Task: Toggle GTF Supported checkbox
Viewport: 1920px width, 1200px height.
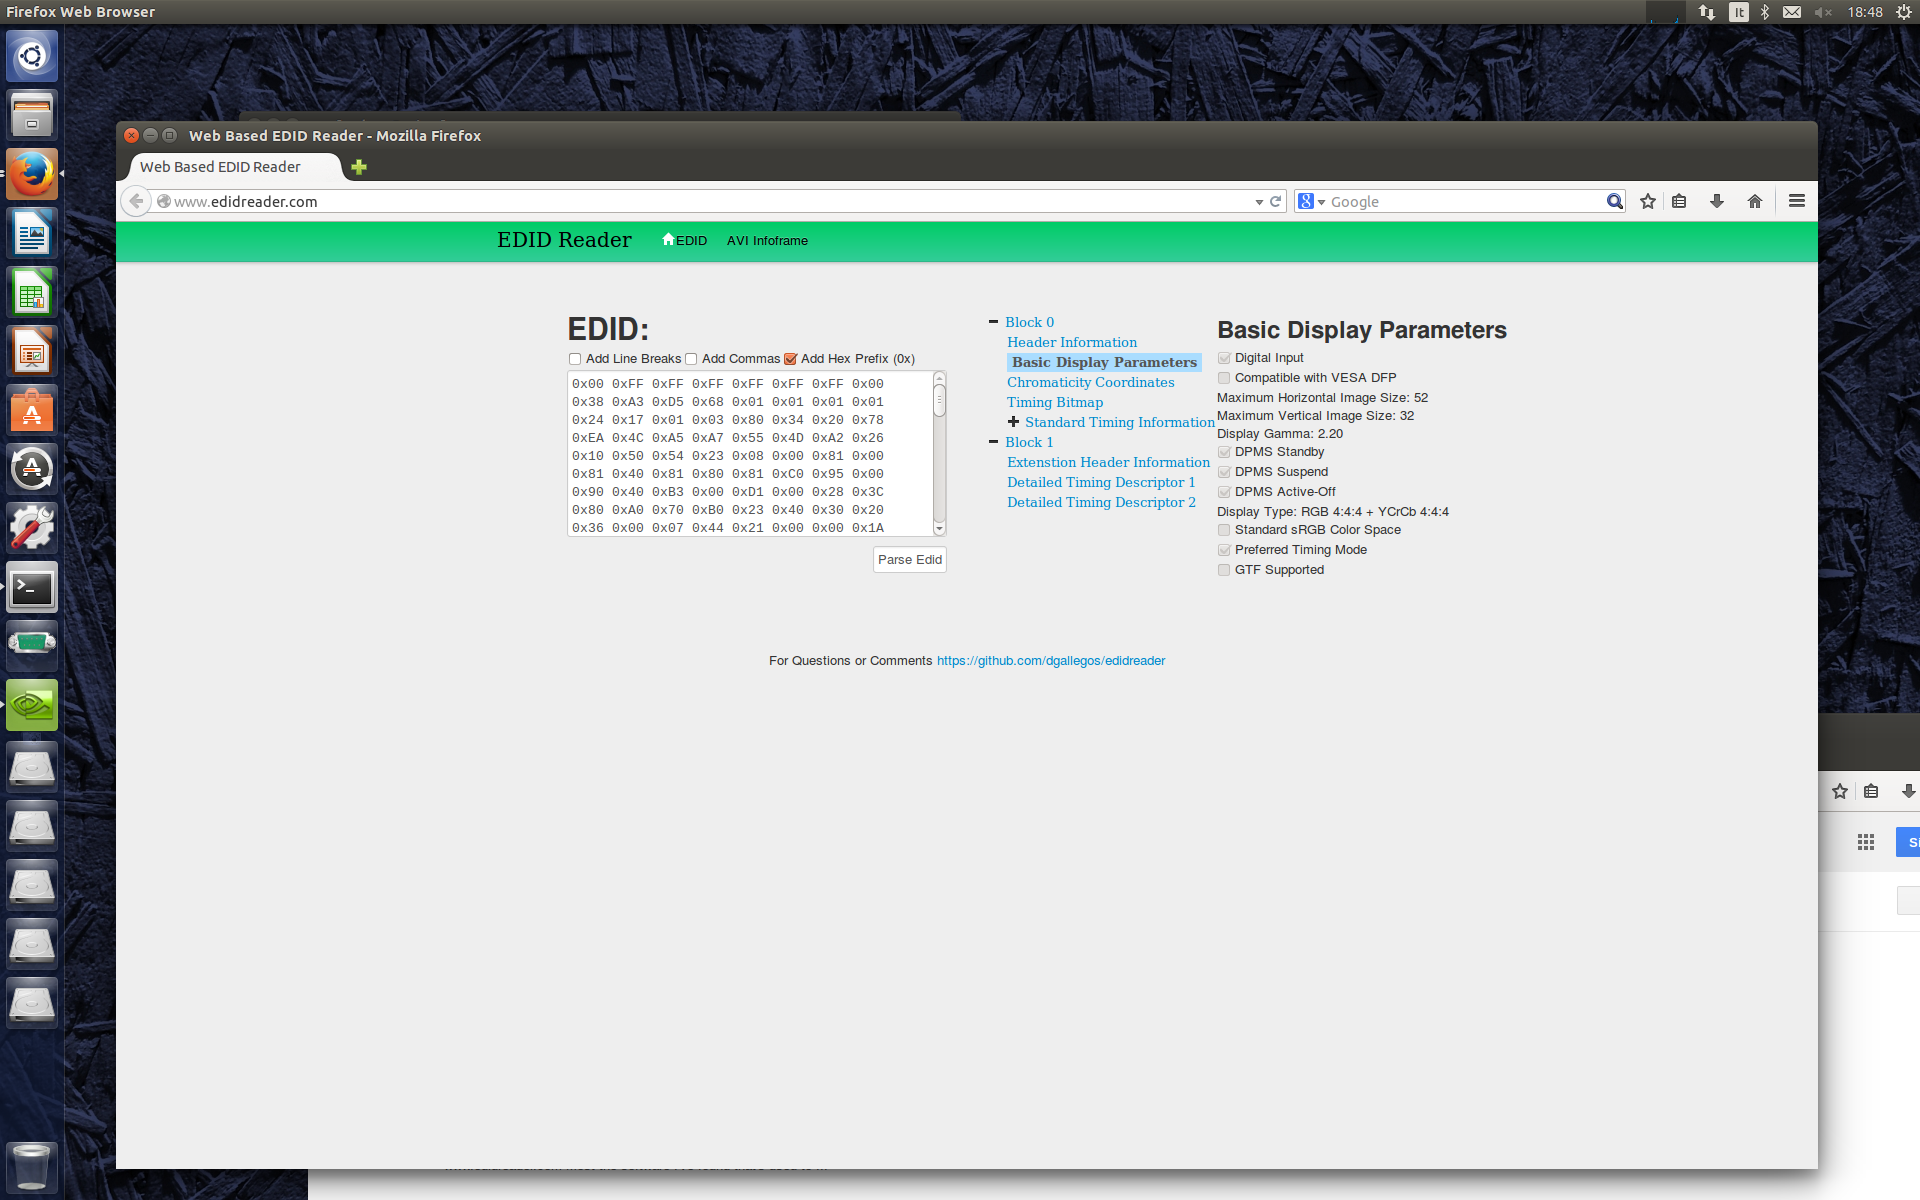Action: (x=1224, y=570)
